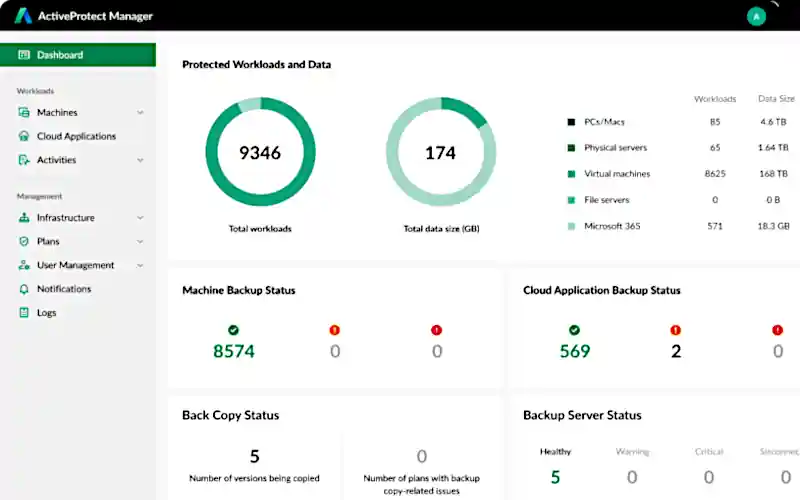Open the Notifications page
800x500 pixels.
pos(64,289)
